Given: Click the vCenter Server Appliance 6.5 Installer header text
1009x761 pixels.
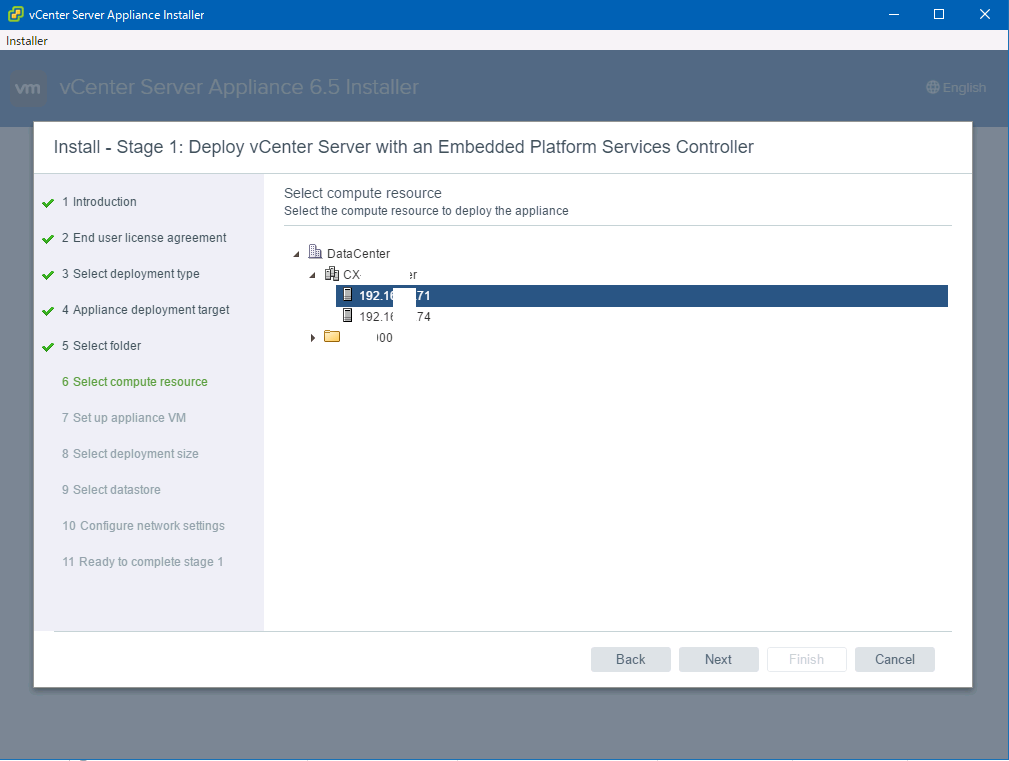Looking at the screenshot, I should 239,87.
